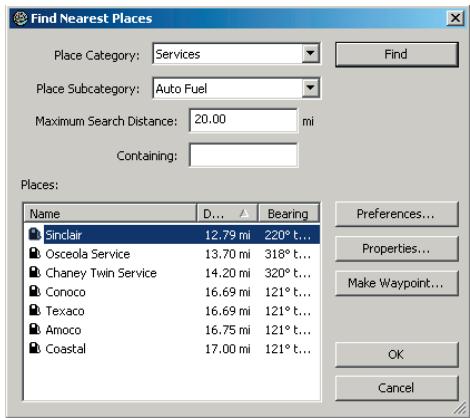The height and width of the screenshot is (418, 470).
Task: Select the Conoco entry
Action: click(172, 292)
